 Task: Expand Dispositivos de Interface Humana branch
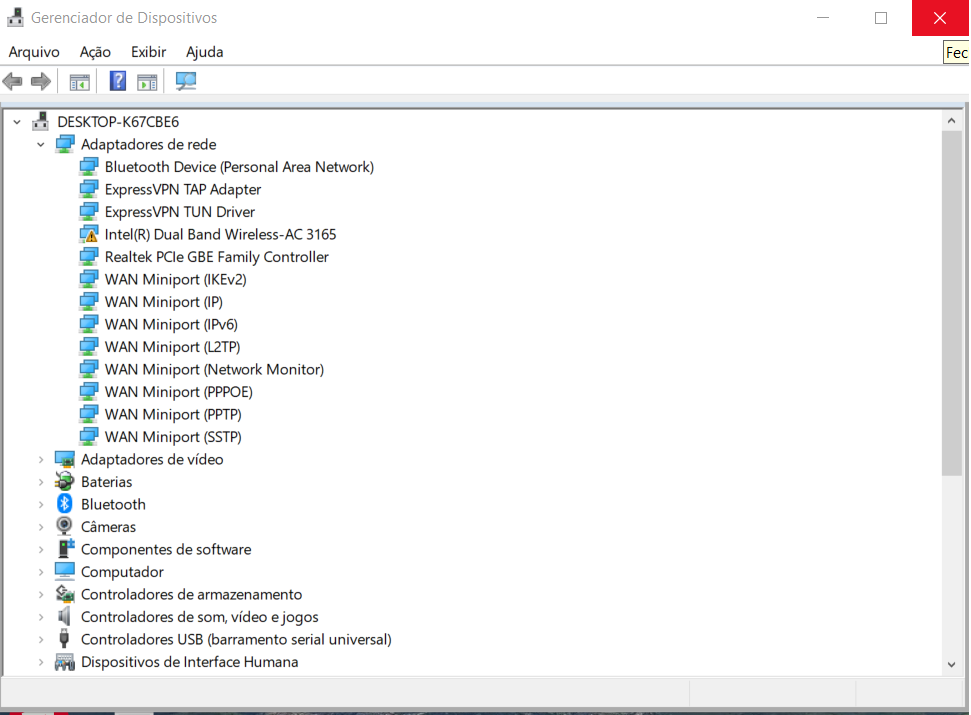[41, 662]
